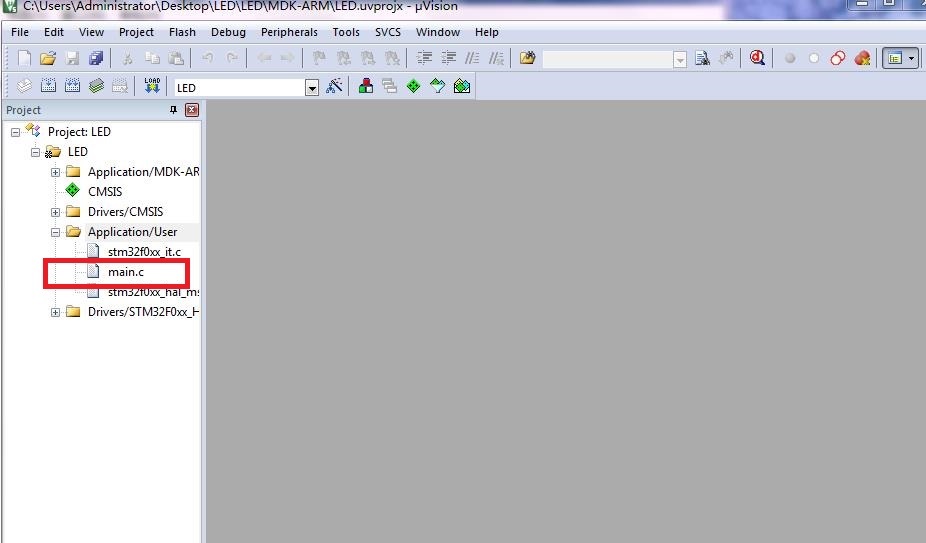
Task: Open the window layout button's dropdown arrow
Action: (911, 58)
